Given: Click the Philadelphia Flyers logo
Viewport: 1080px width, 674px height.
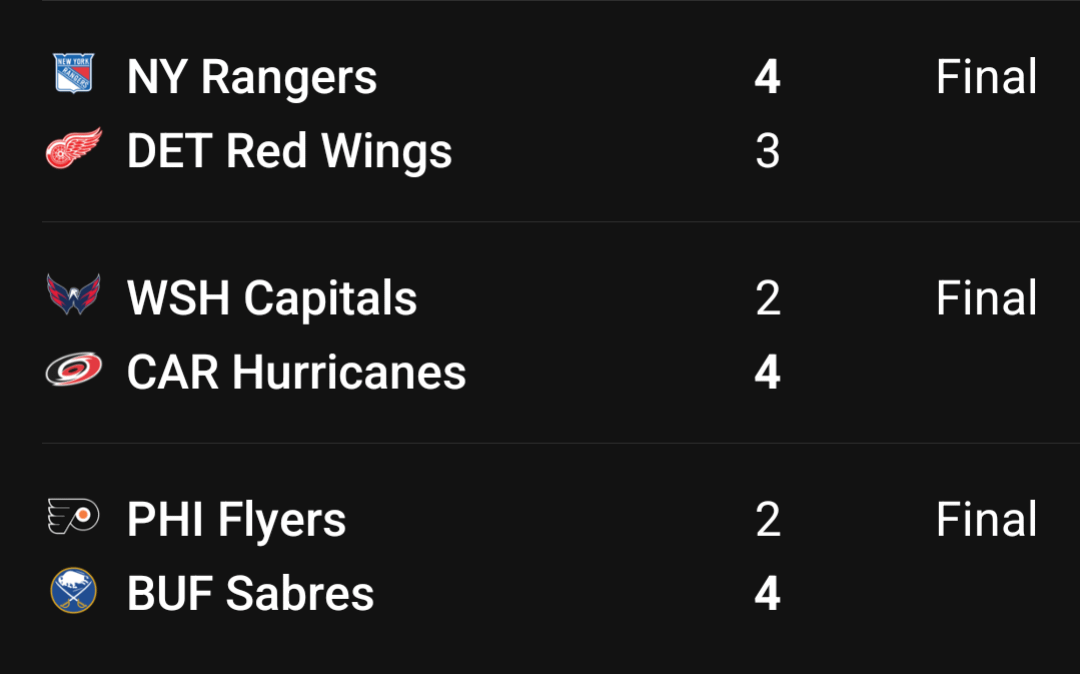Looking at the screenshot, I should [x=73, y=518].
